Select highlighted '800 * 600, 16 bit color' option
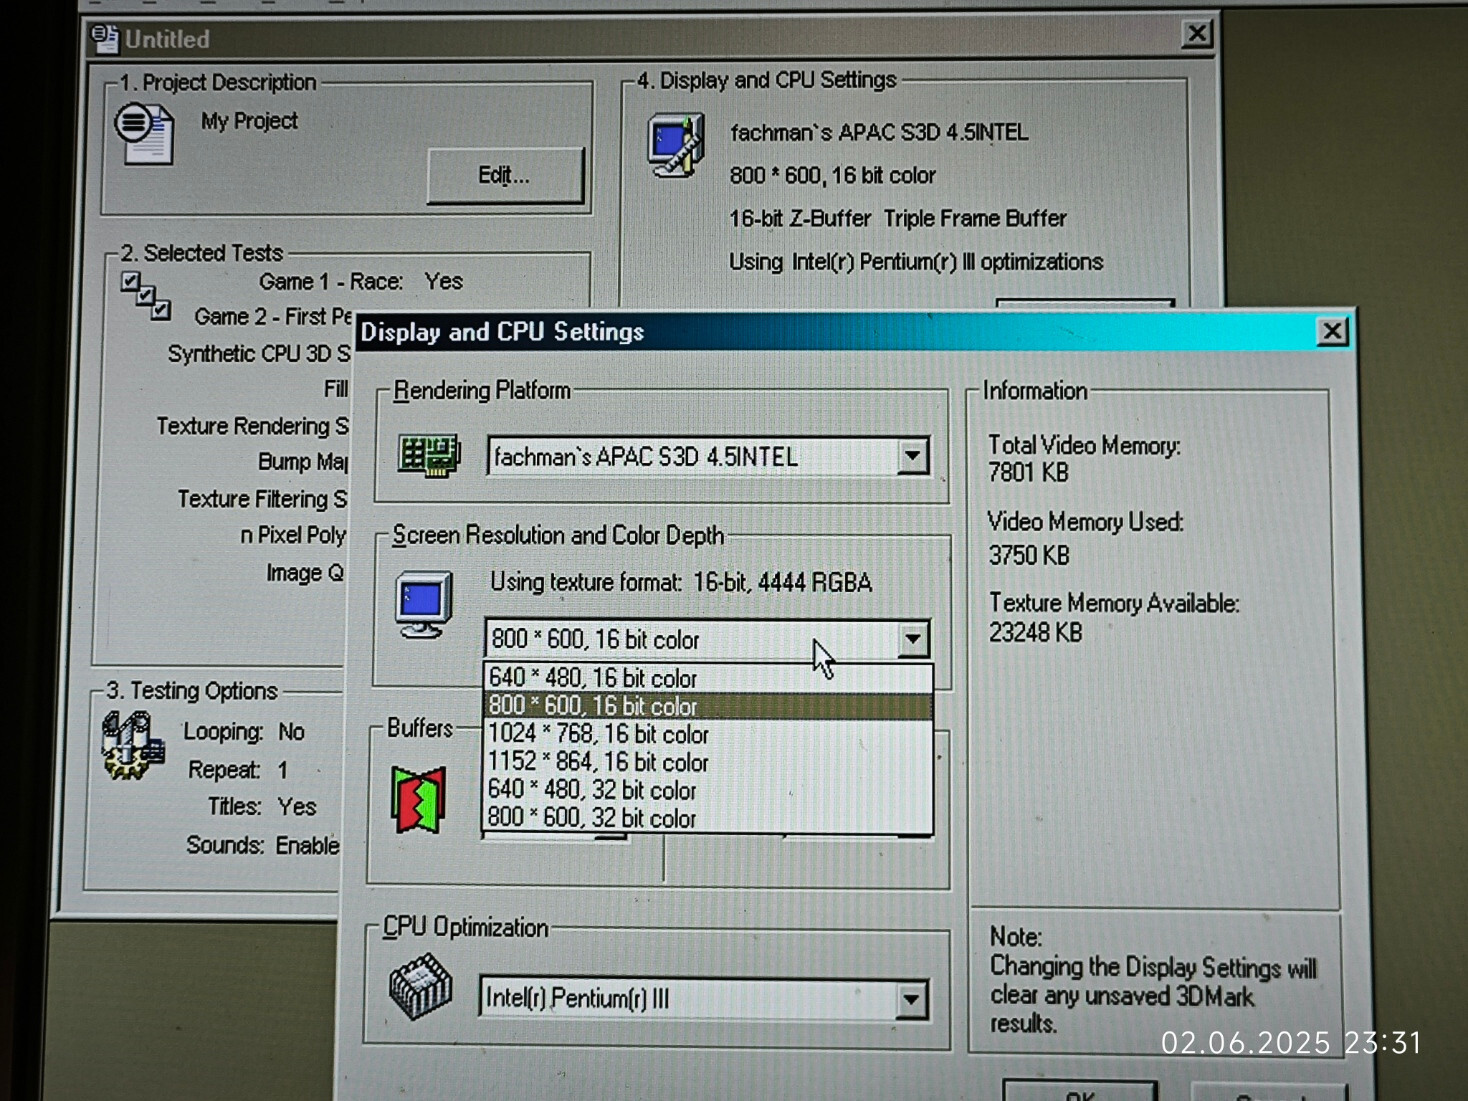 [x=708, y=706]
